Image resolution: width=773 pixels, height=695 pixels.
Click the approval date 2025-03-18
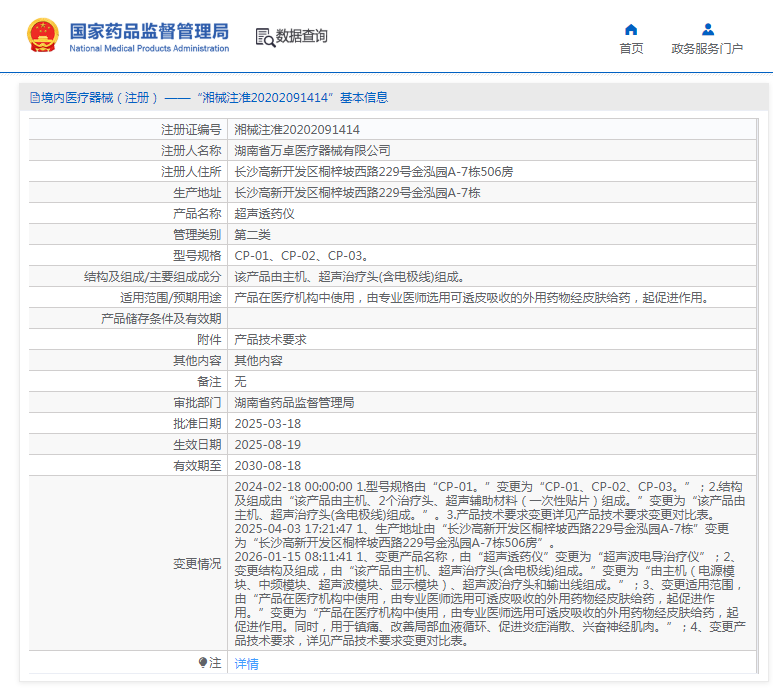(267, 424)
